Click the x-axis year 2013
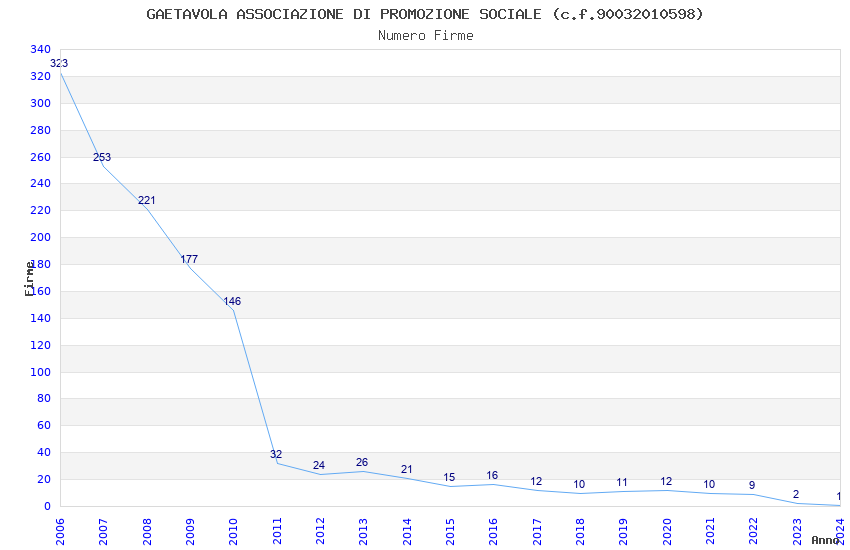Image resolution: width=850 pixels, height=550 pixels. coord(363,532)
